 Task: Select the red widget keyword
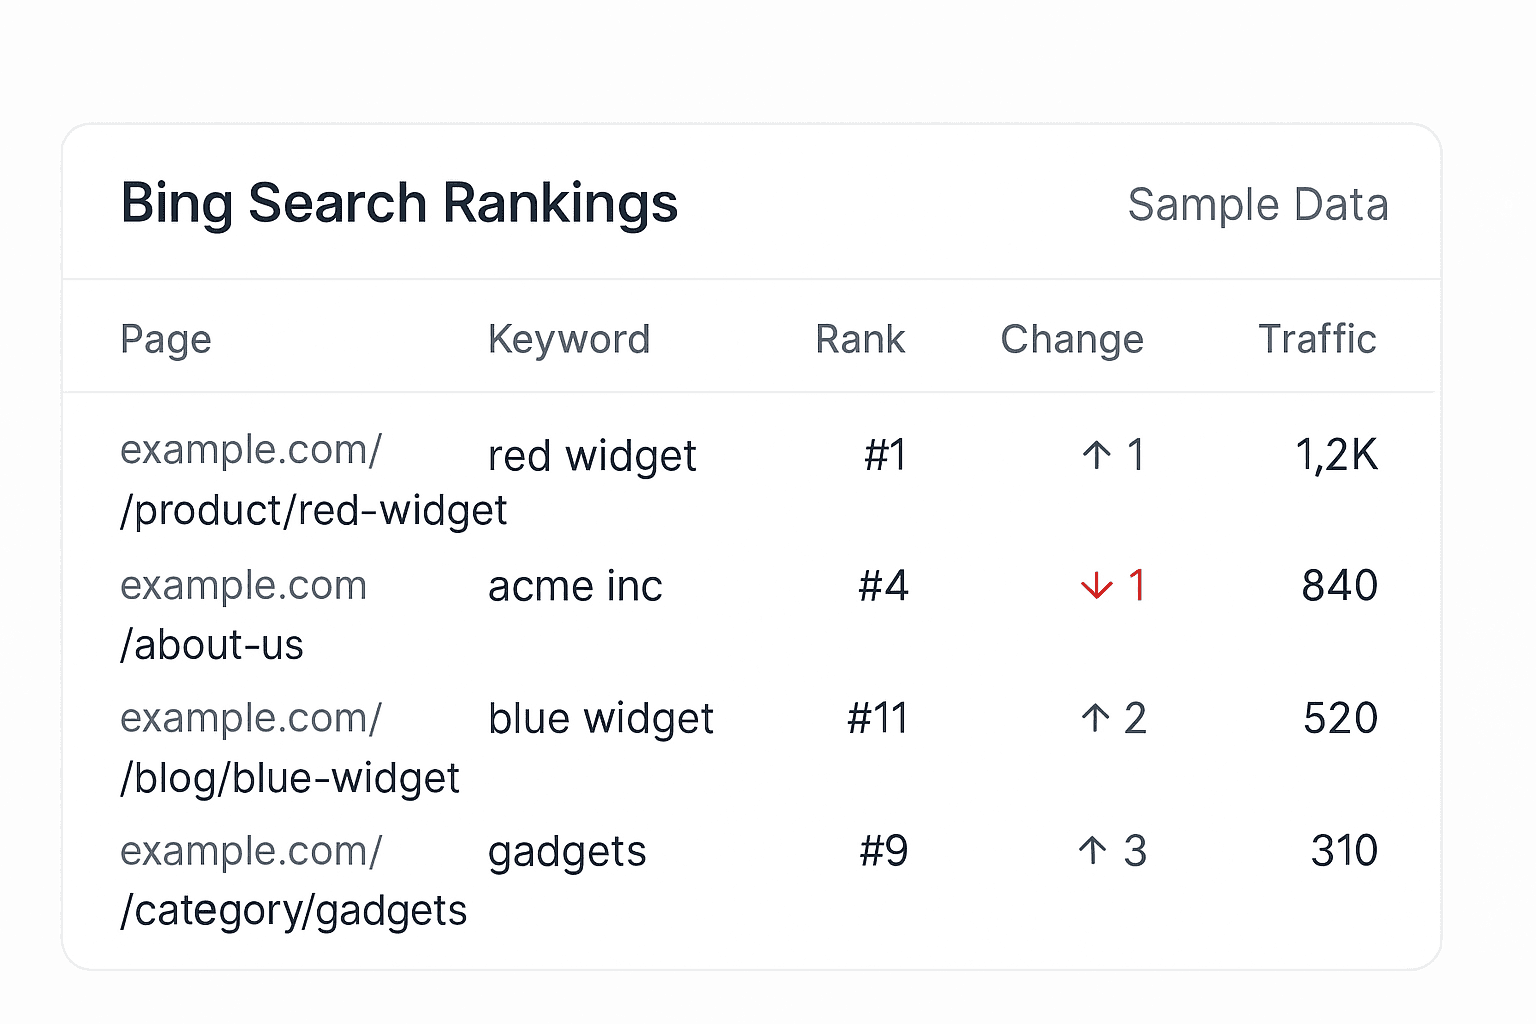tap(592, 457)
